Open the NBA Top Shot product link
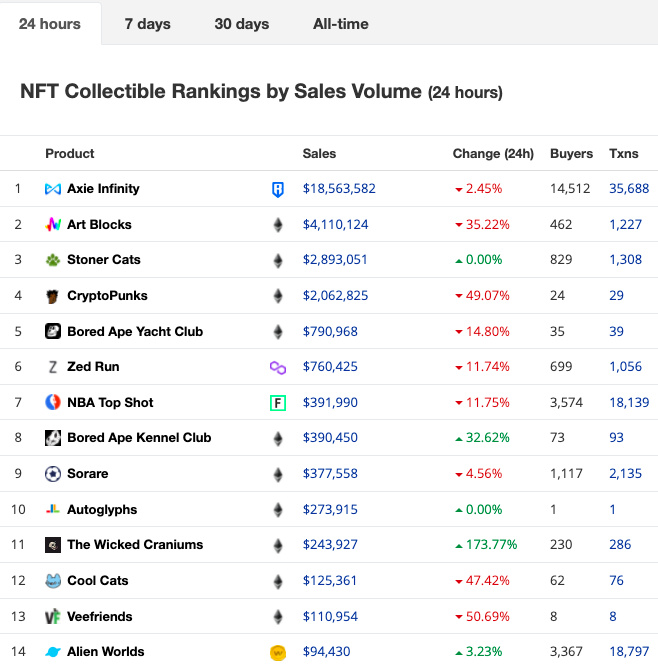Viewport: 658px width, 668px height. tap(110, 403)
